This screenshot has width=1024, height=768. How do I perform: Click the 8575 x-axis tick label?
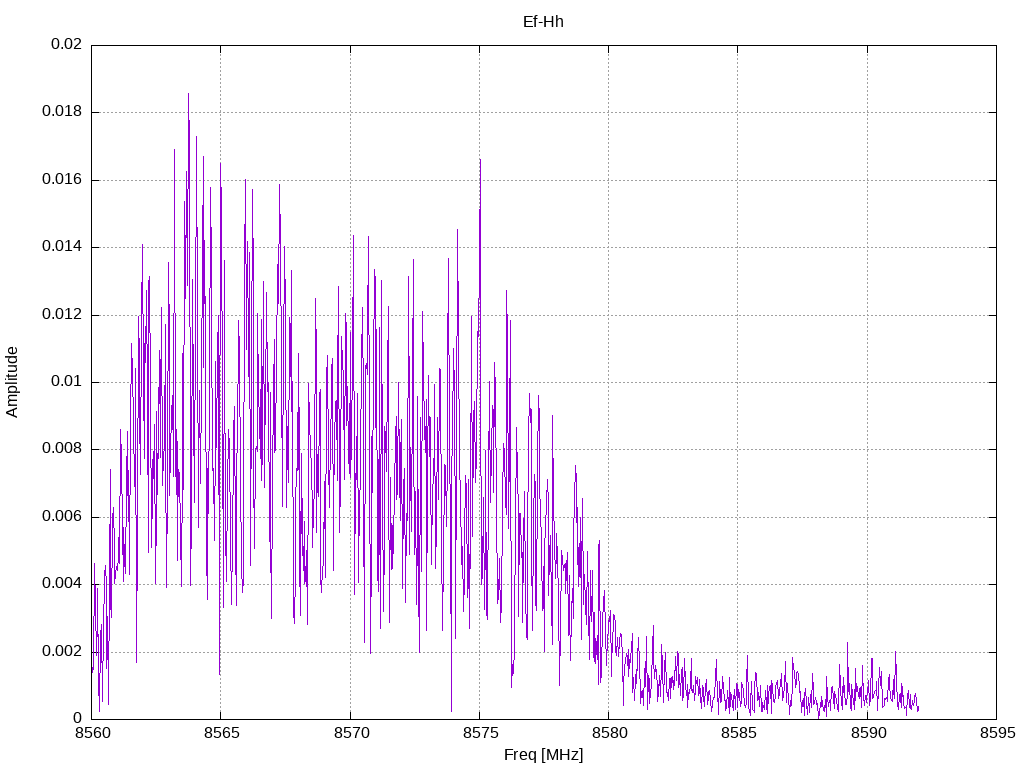pyautogui.click(x=480, y=733)
